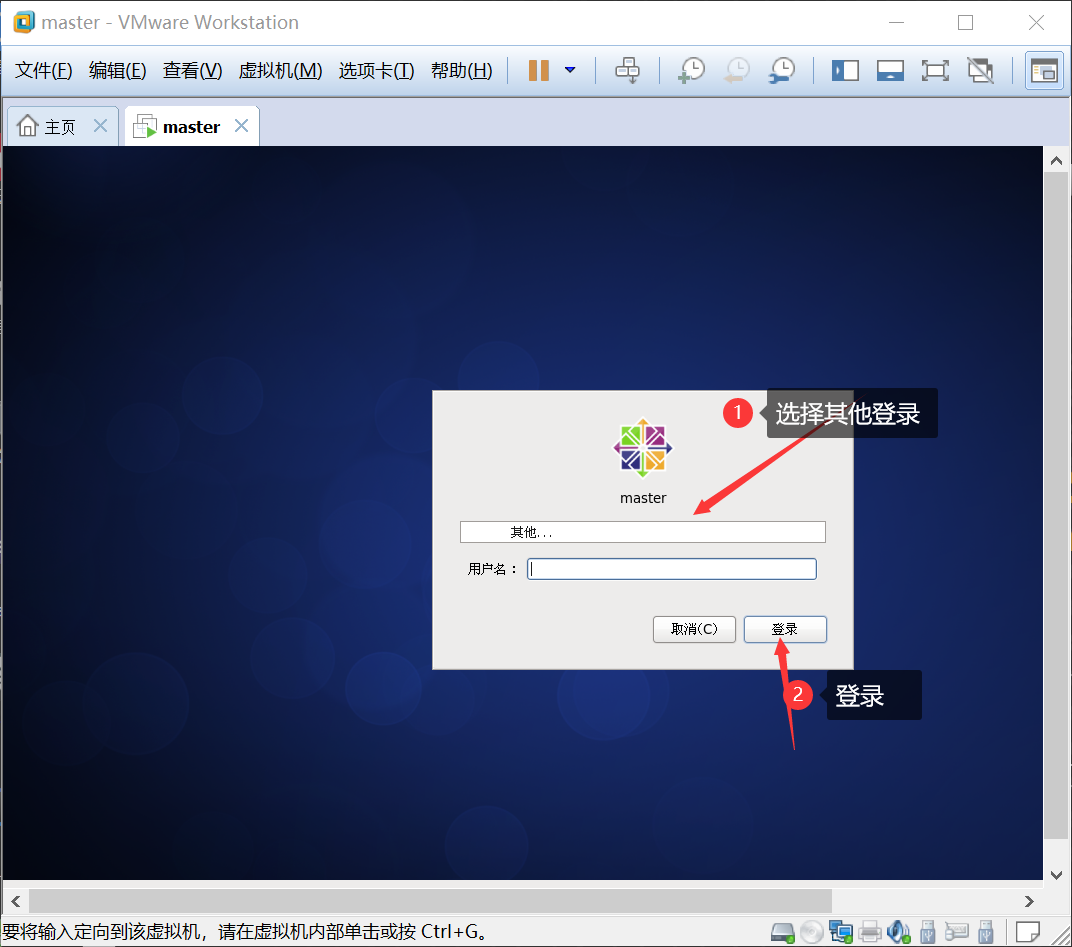Image resolution: width=1072 pixels, height=947 pixels.
Task: Minimize the VMware Workstation window
Action: pyautogui.click(x=896, y=23)
